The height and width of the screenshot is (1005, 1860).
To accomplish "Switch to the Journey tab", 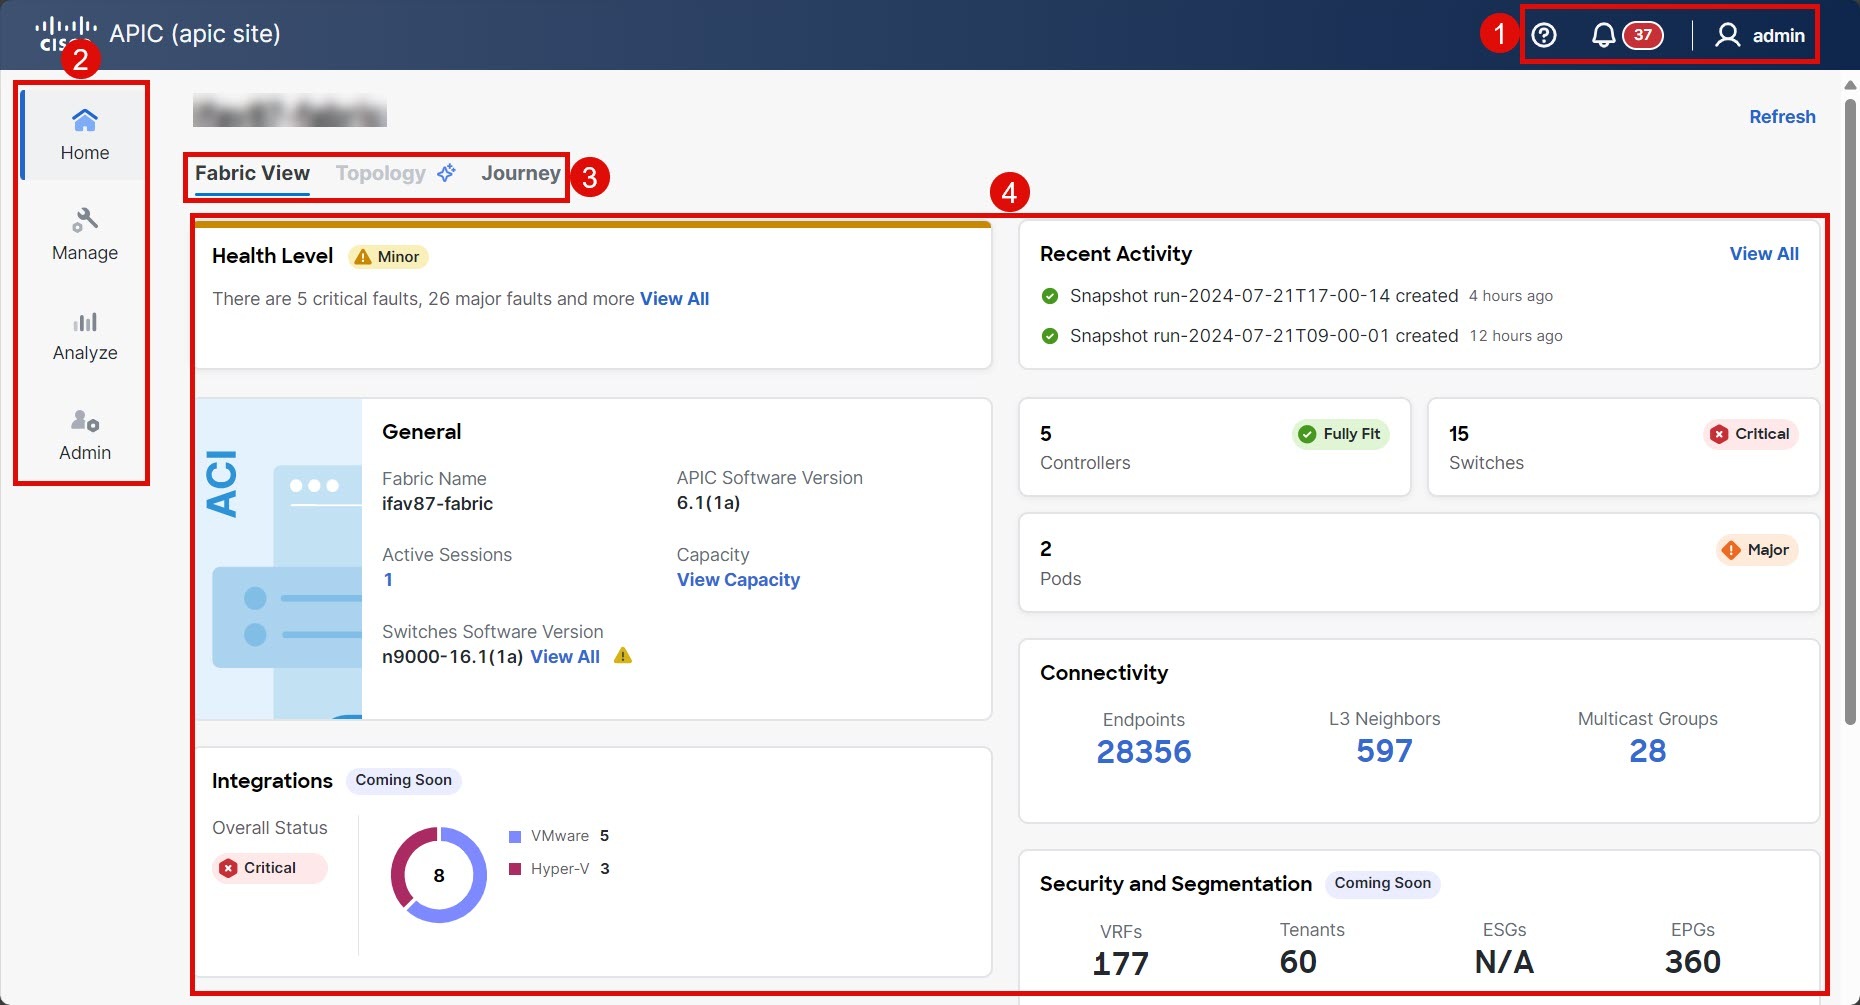I will (521, 173).
